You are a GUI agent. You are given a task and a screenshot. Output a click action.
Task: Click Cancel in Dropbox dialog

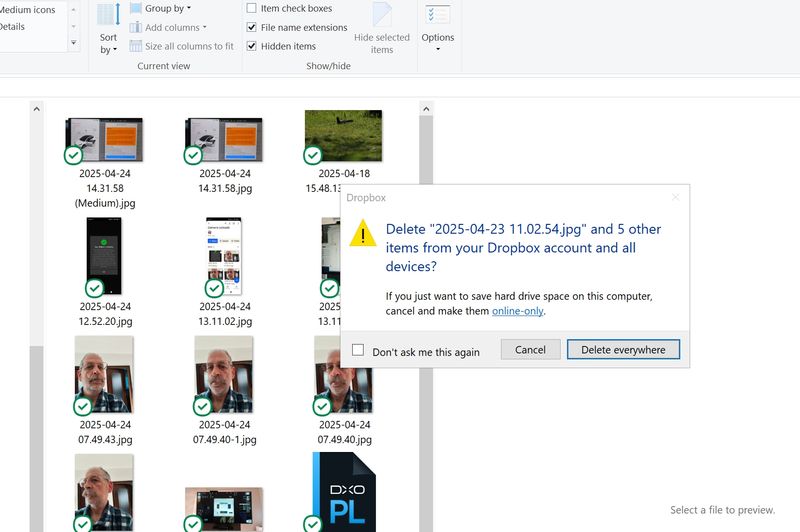(531, 350)
